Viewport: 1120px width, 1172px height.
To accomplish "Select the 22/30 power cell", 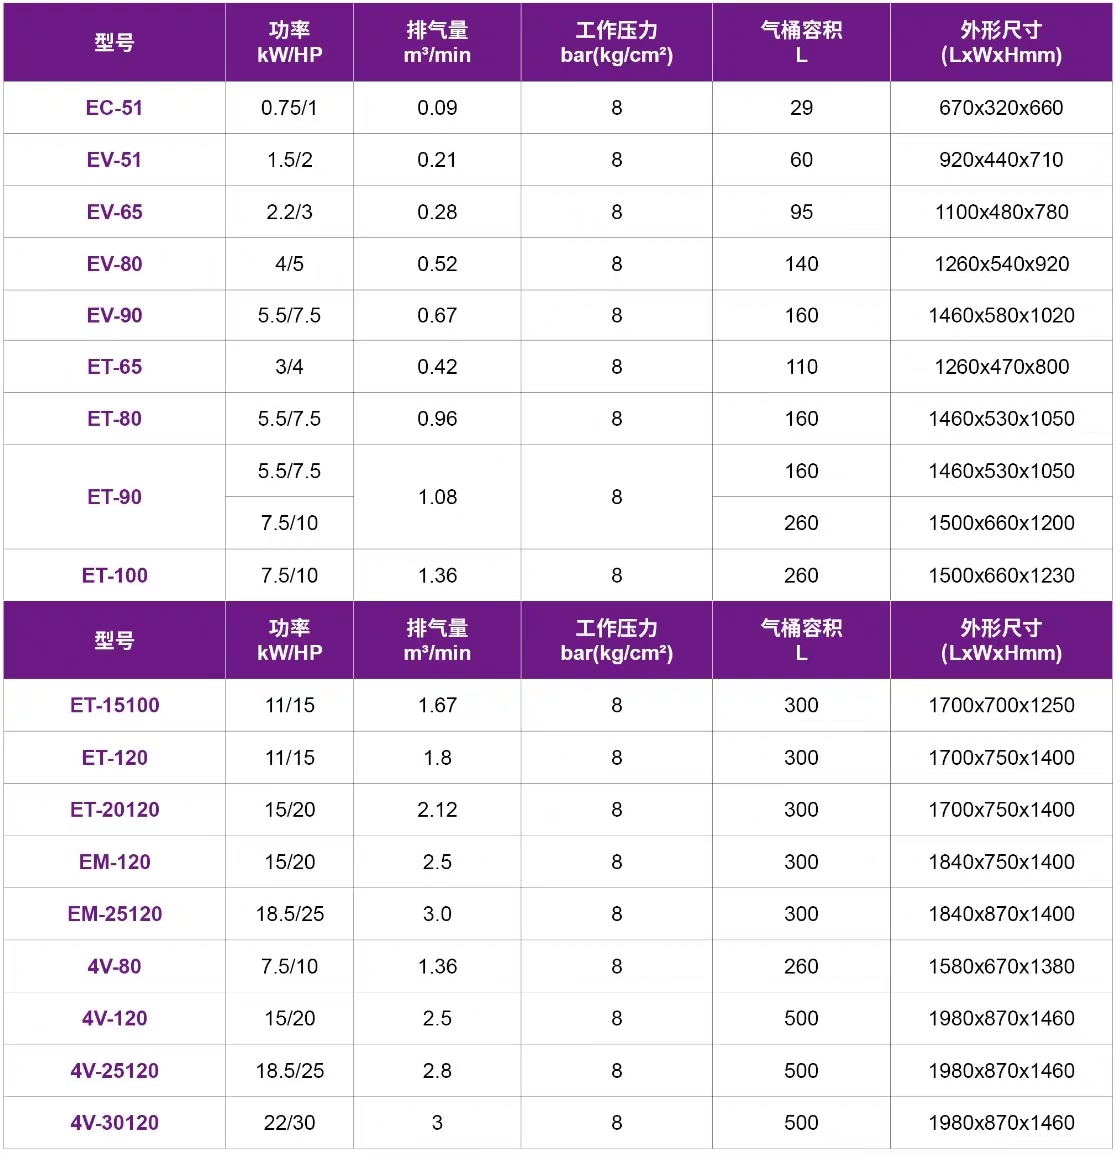I will point(289,1122).
